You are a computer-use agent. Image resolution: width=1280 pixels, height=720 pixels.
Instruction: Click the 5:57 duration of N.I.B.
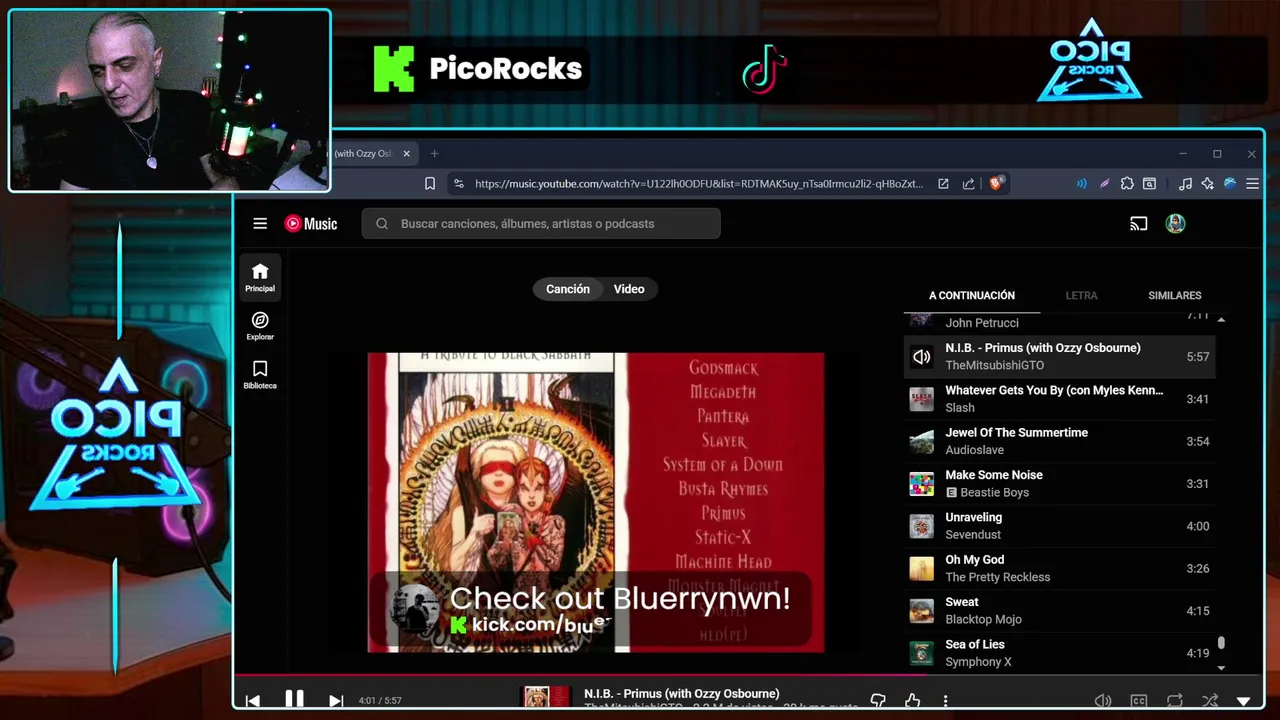pos(1198,357)
